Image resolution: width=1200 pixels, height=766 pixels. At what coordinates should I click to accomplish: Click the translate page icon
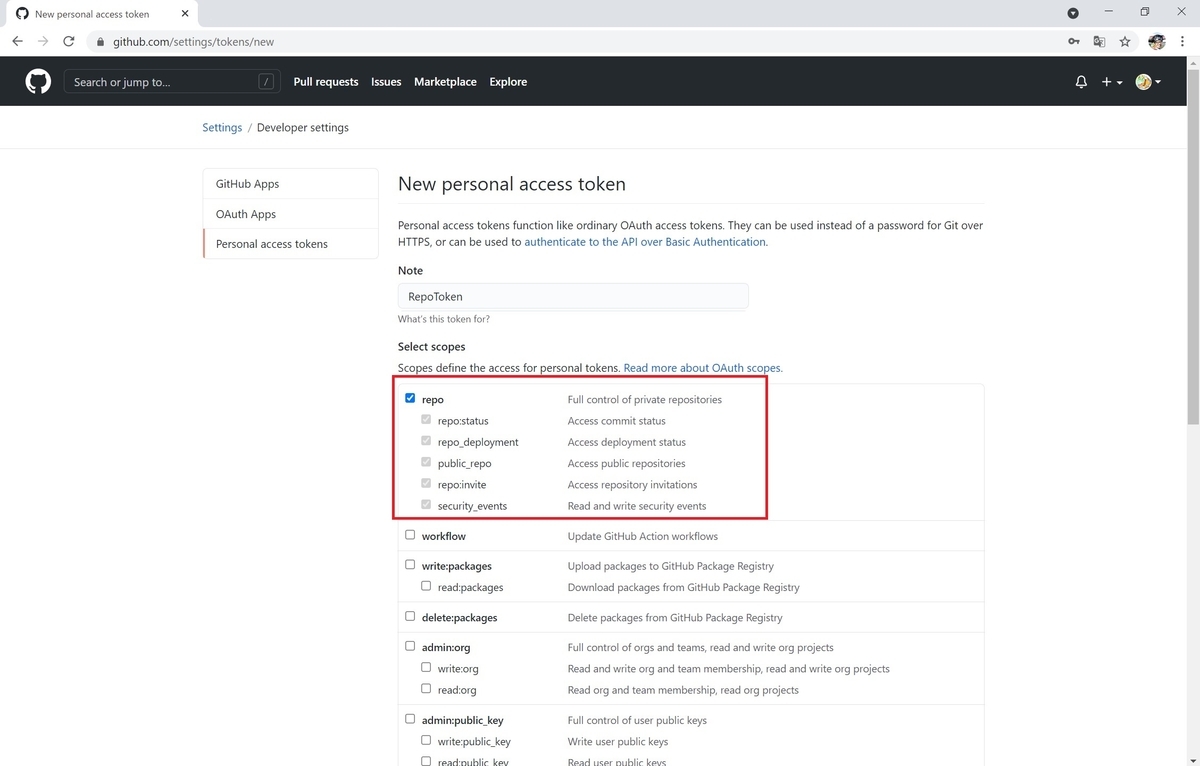click(1099, 42)
